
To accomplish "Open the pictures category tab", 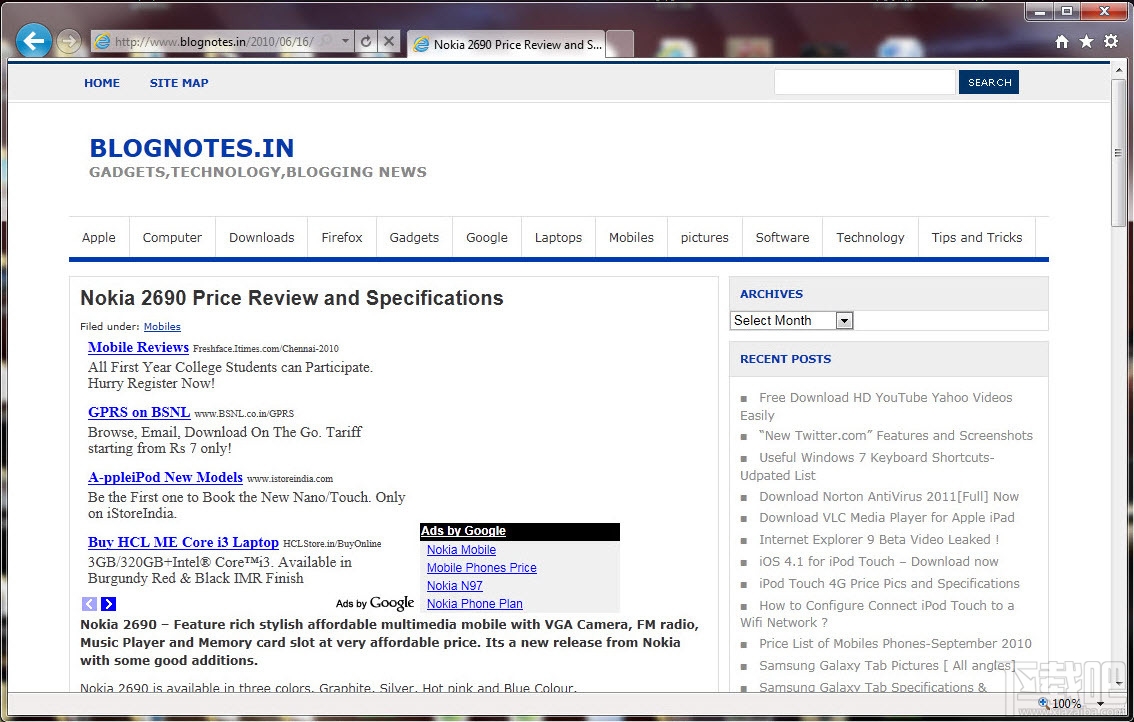I will pos(704,237).
